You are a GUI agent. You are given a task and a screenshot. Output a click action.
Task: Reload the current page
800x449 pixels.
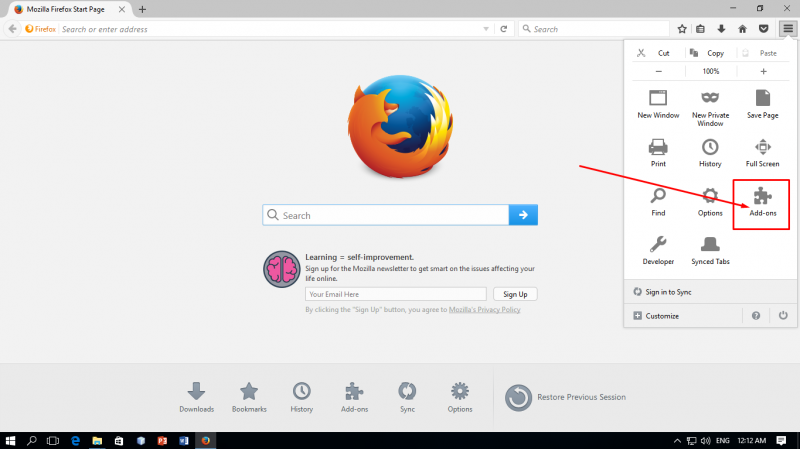504,29
